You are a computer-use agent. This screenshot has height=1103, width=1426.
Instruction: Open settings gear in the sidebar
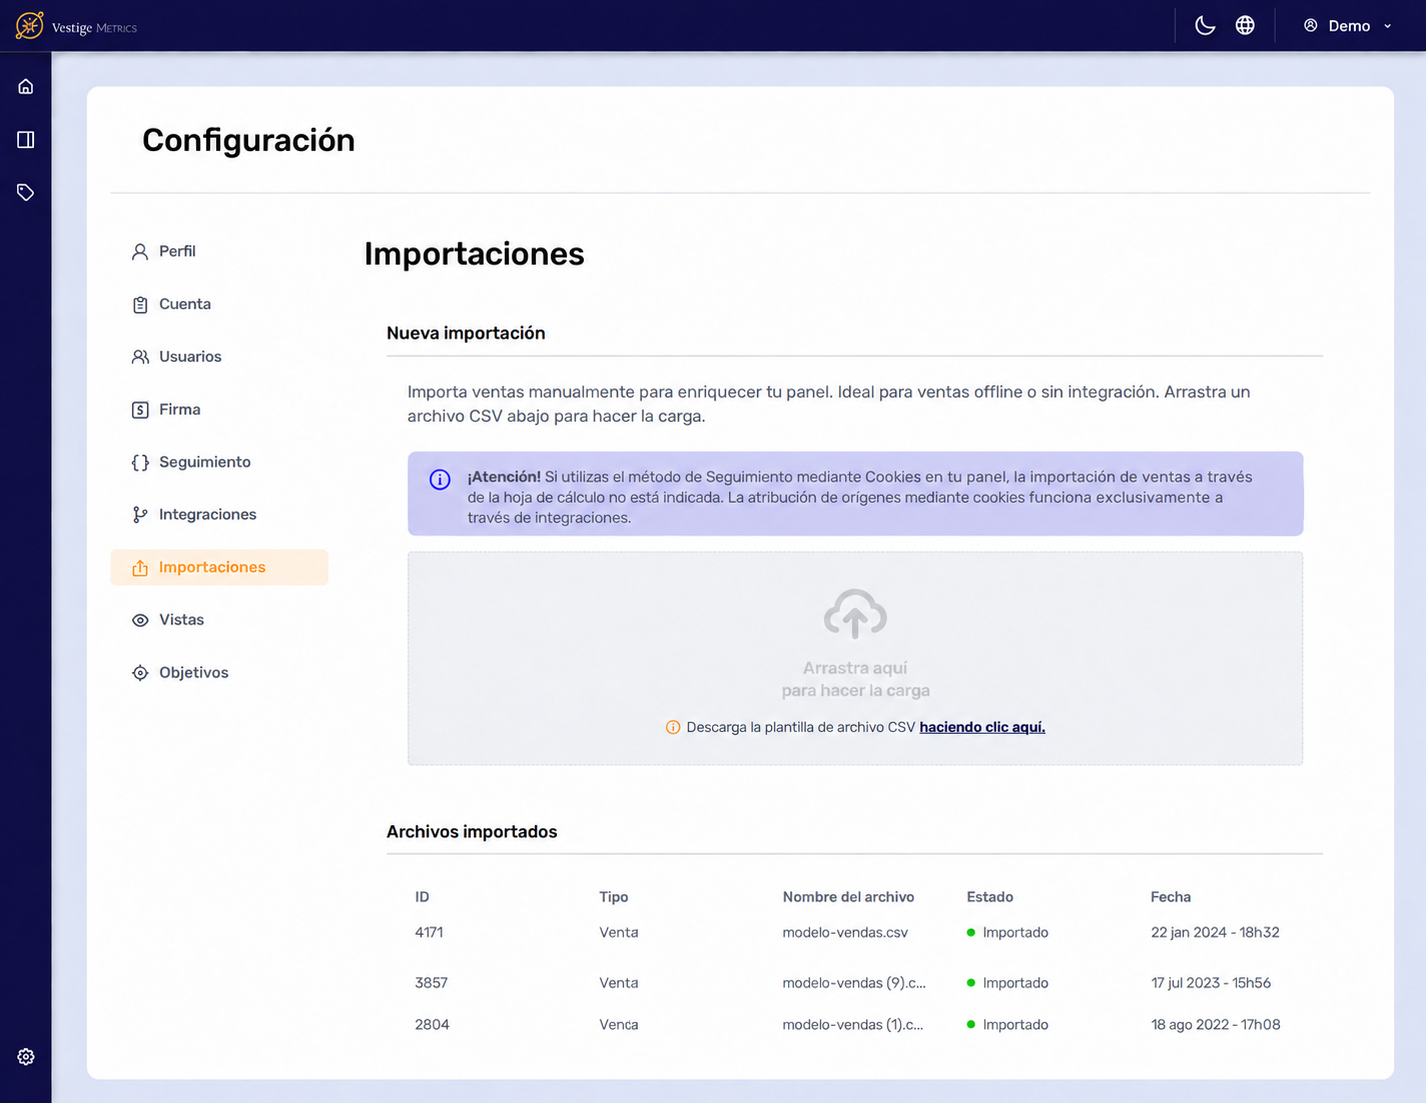[x=26, y=1057]
